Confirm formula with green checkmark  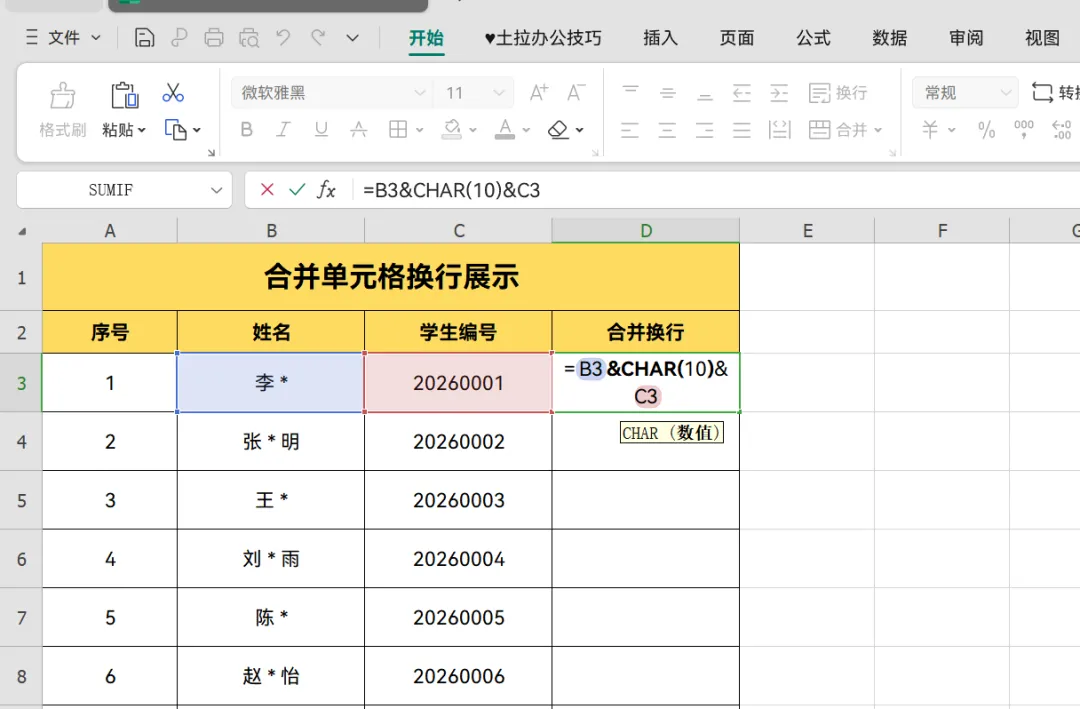tap(297, 189)
